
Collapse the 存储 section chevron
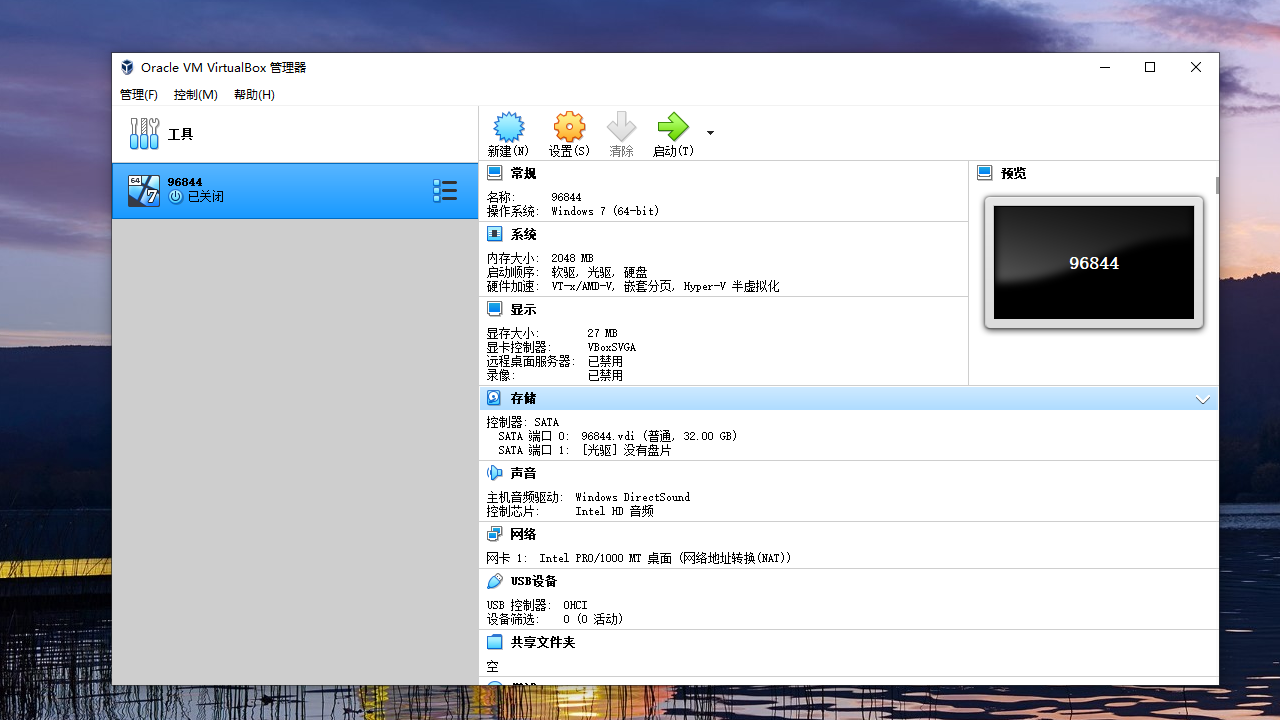pos(1202,399)
